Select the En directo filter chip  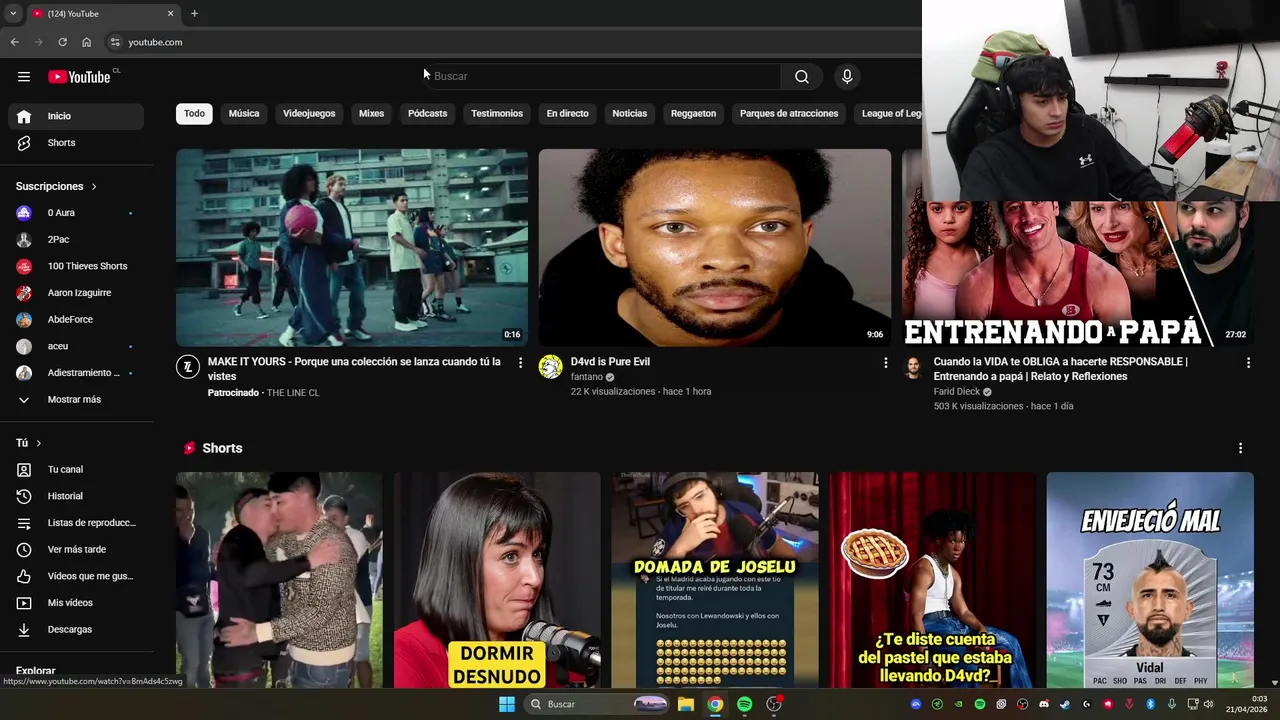pyautogui.click(x=567, y=113)
